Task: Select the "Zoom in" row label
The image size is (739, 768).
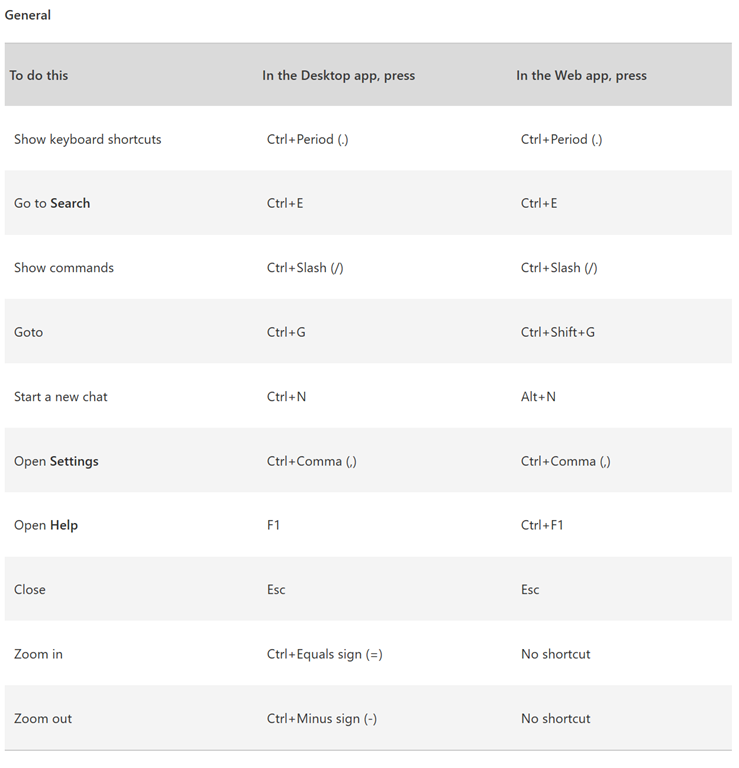Action: (x=38, y=654)
